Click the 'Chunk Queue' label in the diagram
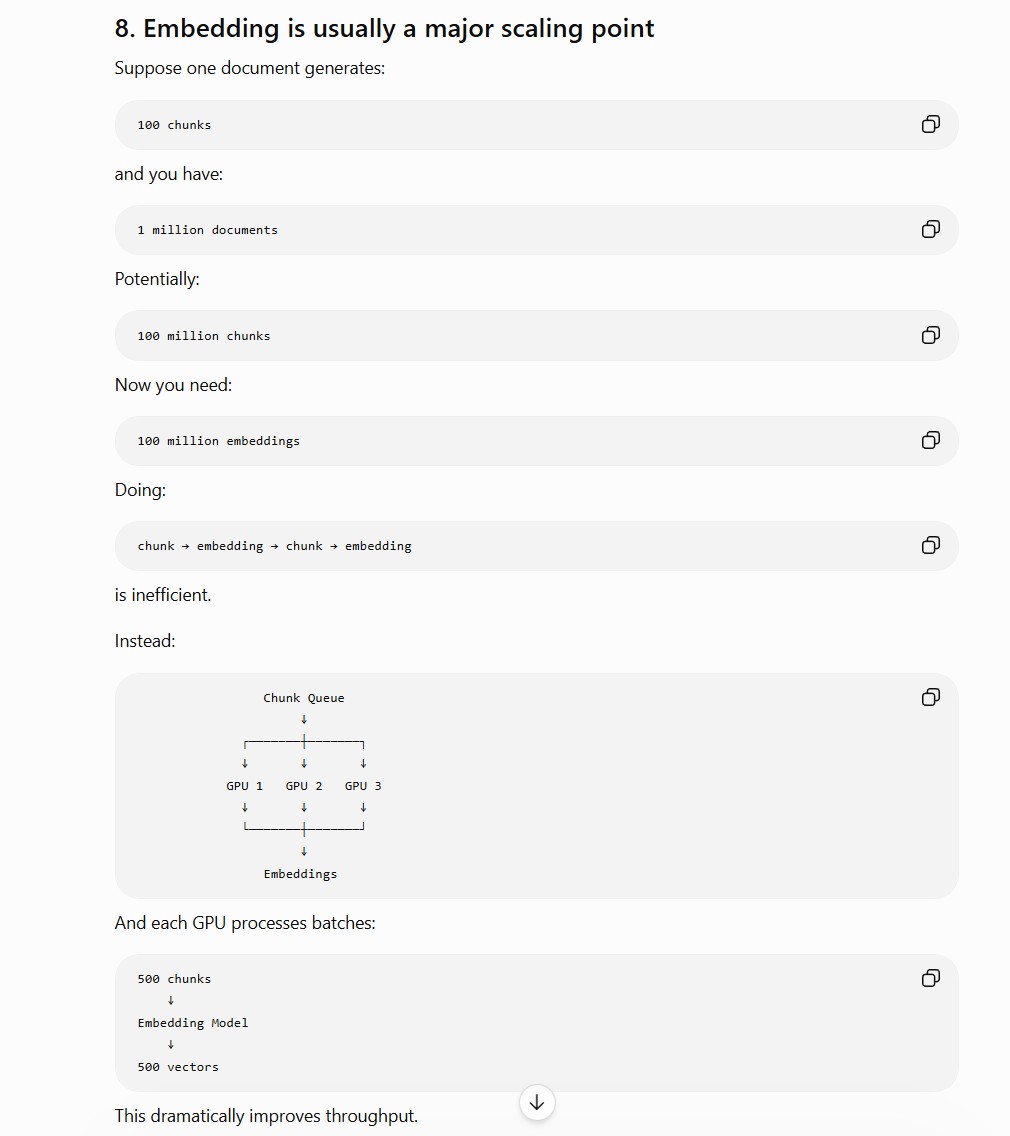The height and width of the screenshot is (1136, 1010). click(304, 698)
